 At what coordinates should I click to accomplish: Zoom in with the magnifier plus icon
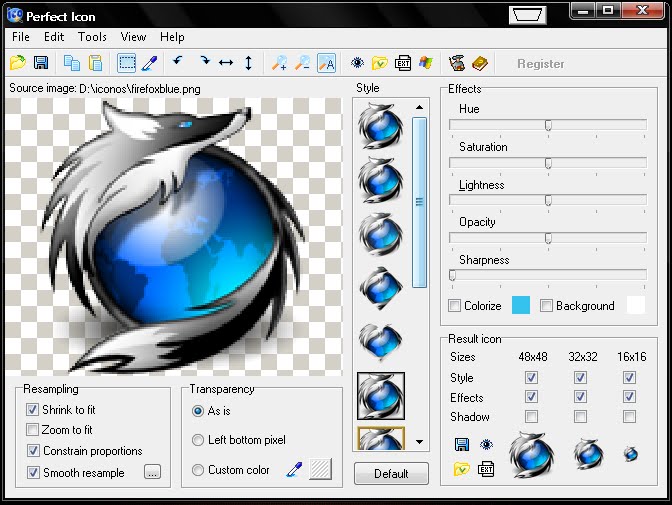pyautogui.click(x=280, y=63)
